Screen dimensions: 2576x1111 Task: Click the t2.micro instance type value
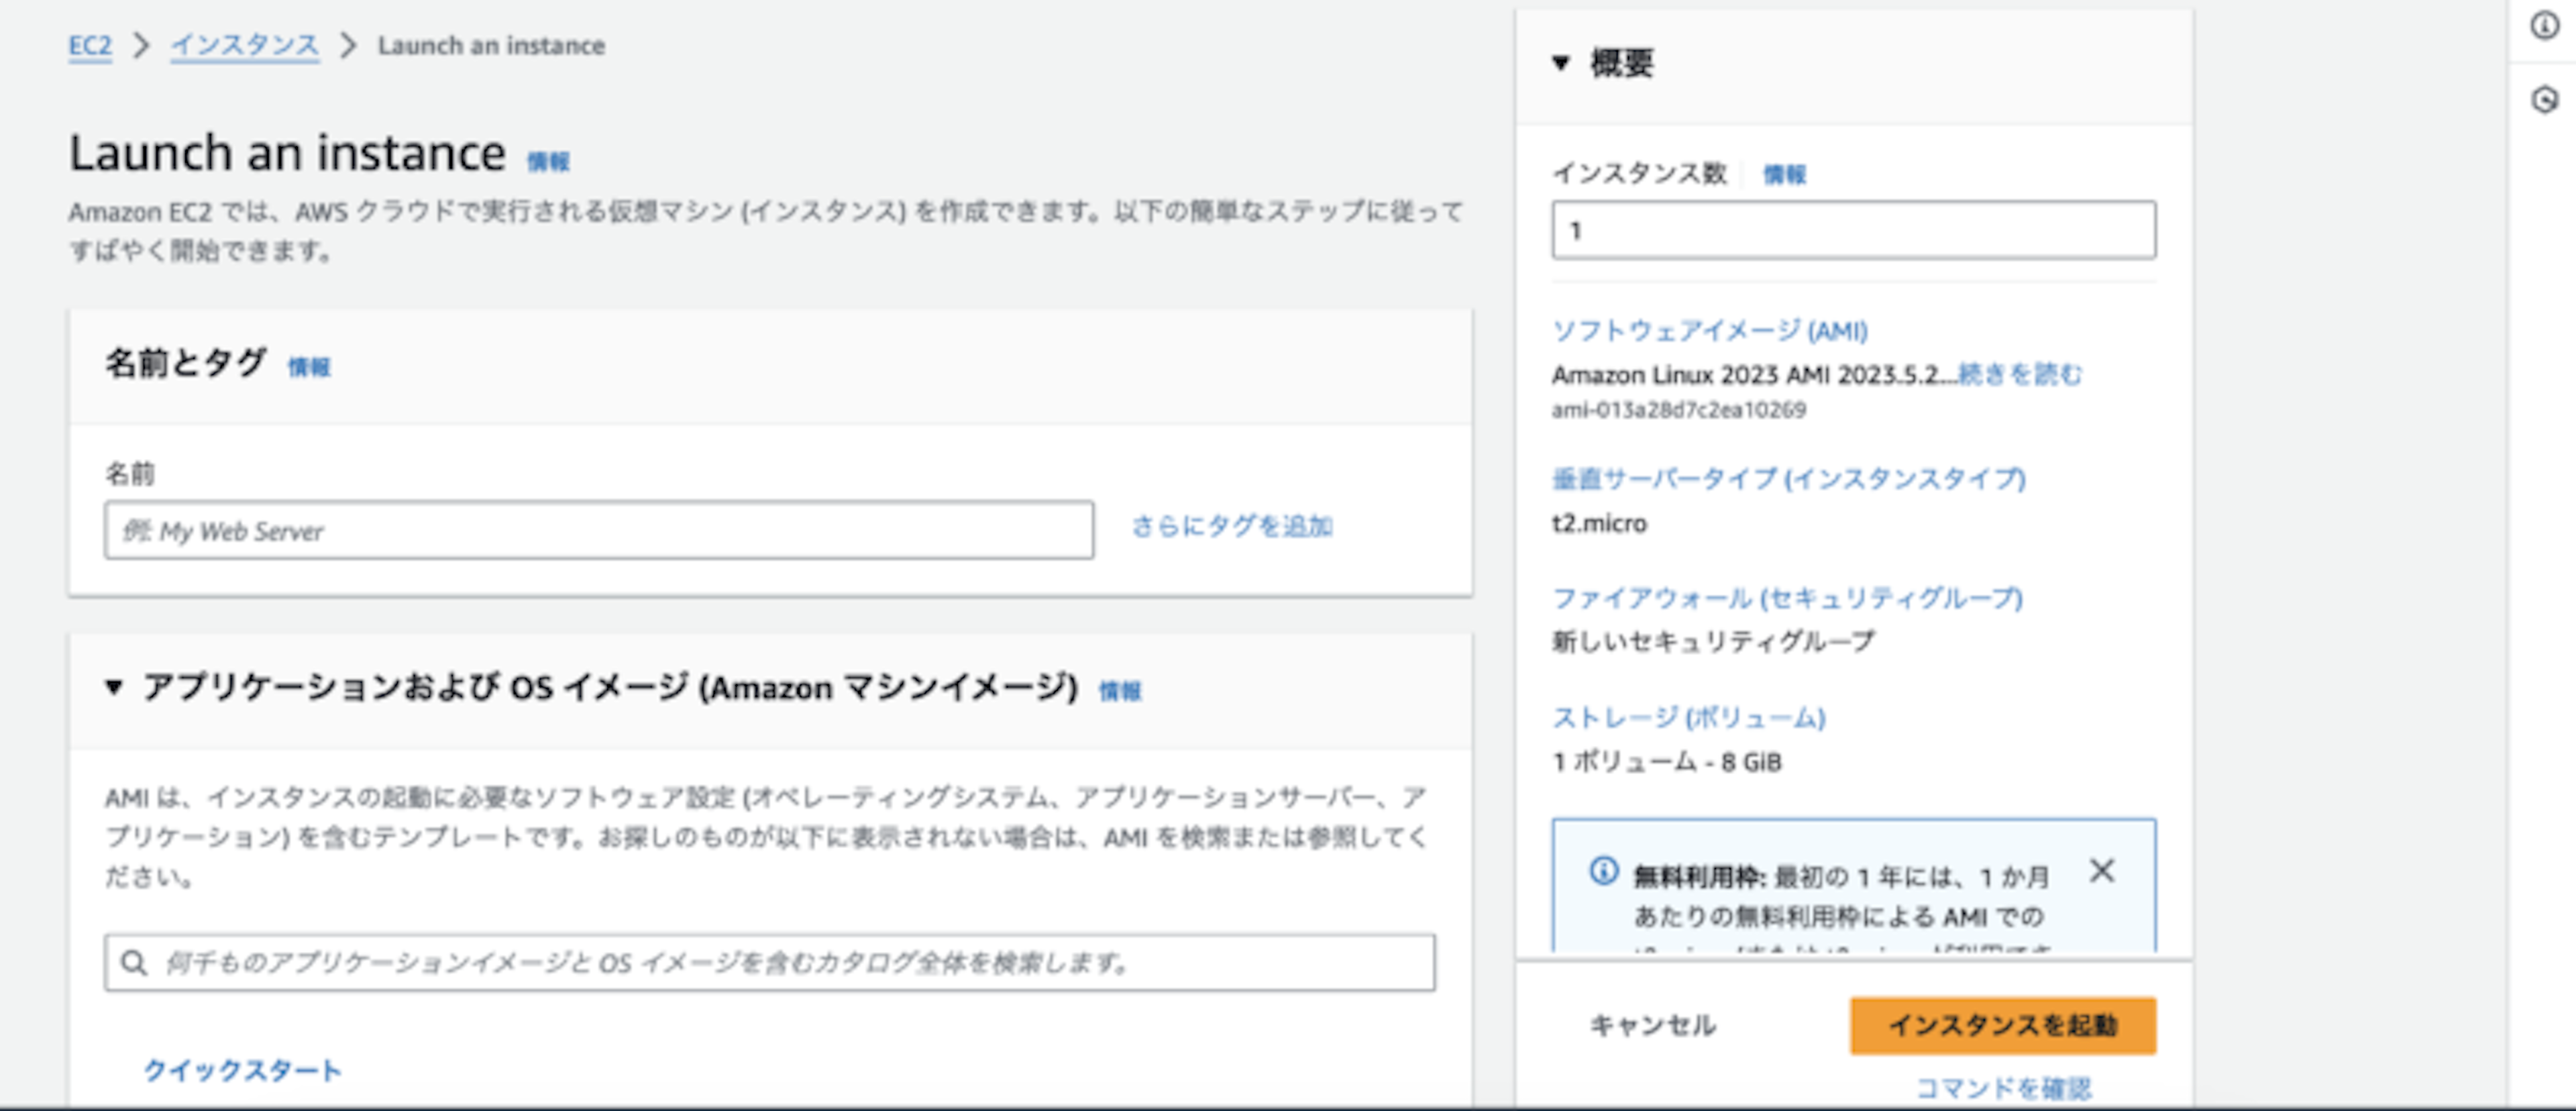(1599, 524)
